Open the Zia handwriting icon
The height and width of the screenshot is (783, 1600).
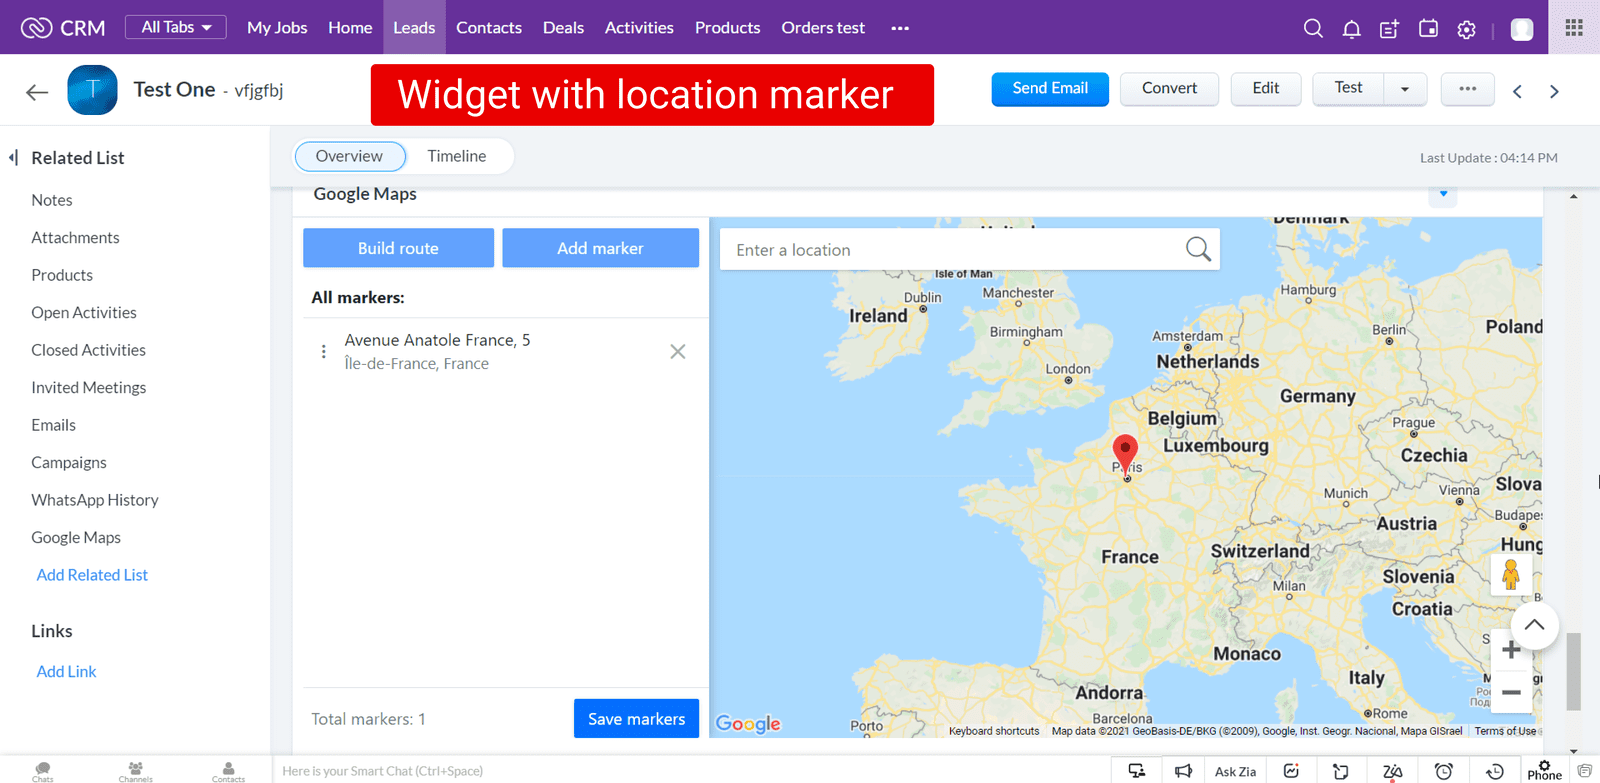1392,771
